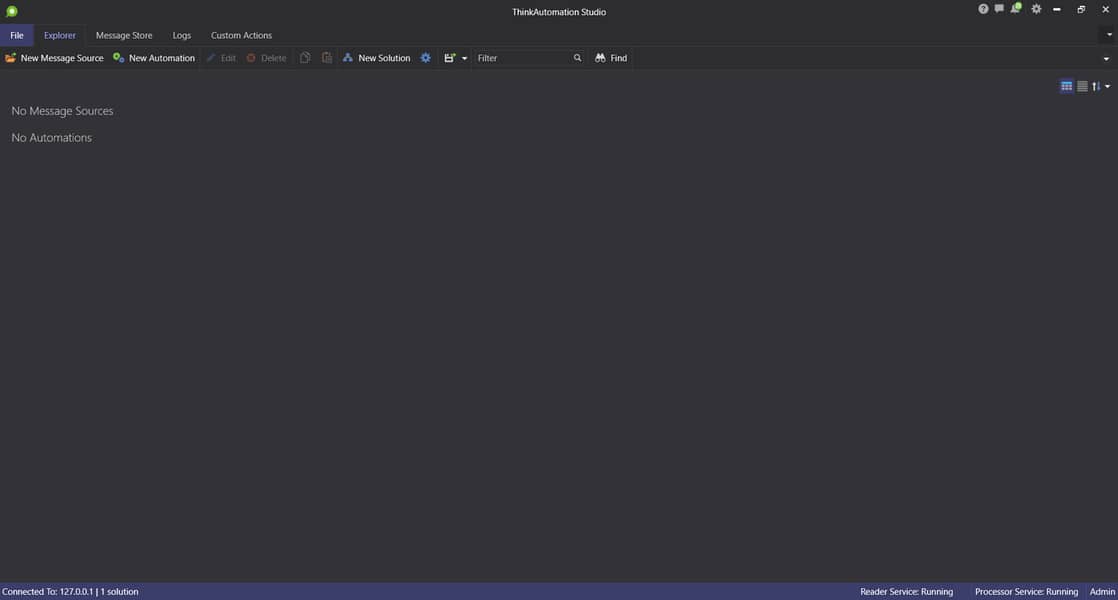This screenshot has width=1118, height=600.
Task: Switch to the Message Store tab
Action: click(x=124, y=35)
